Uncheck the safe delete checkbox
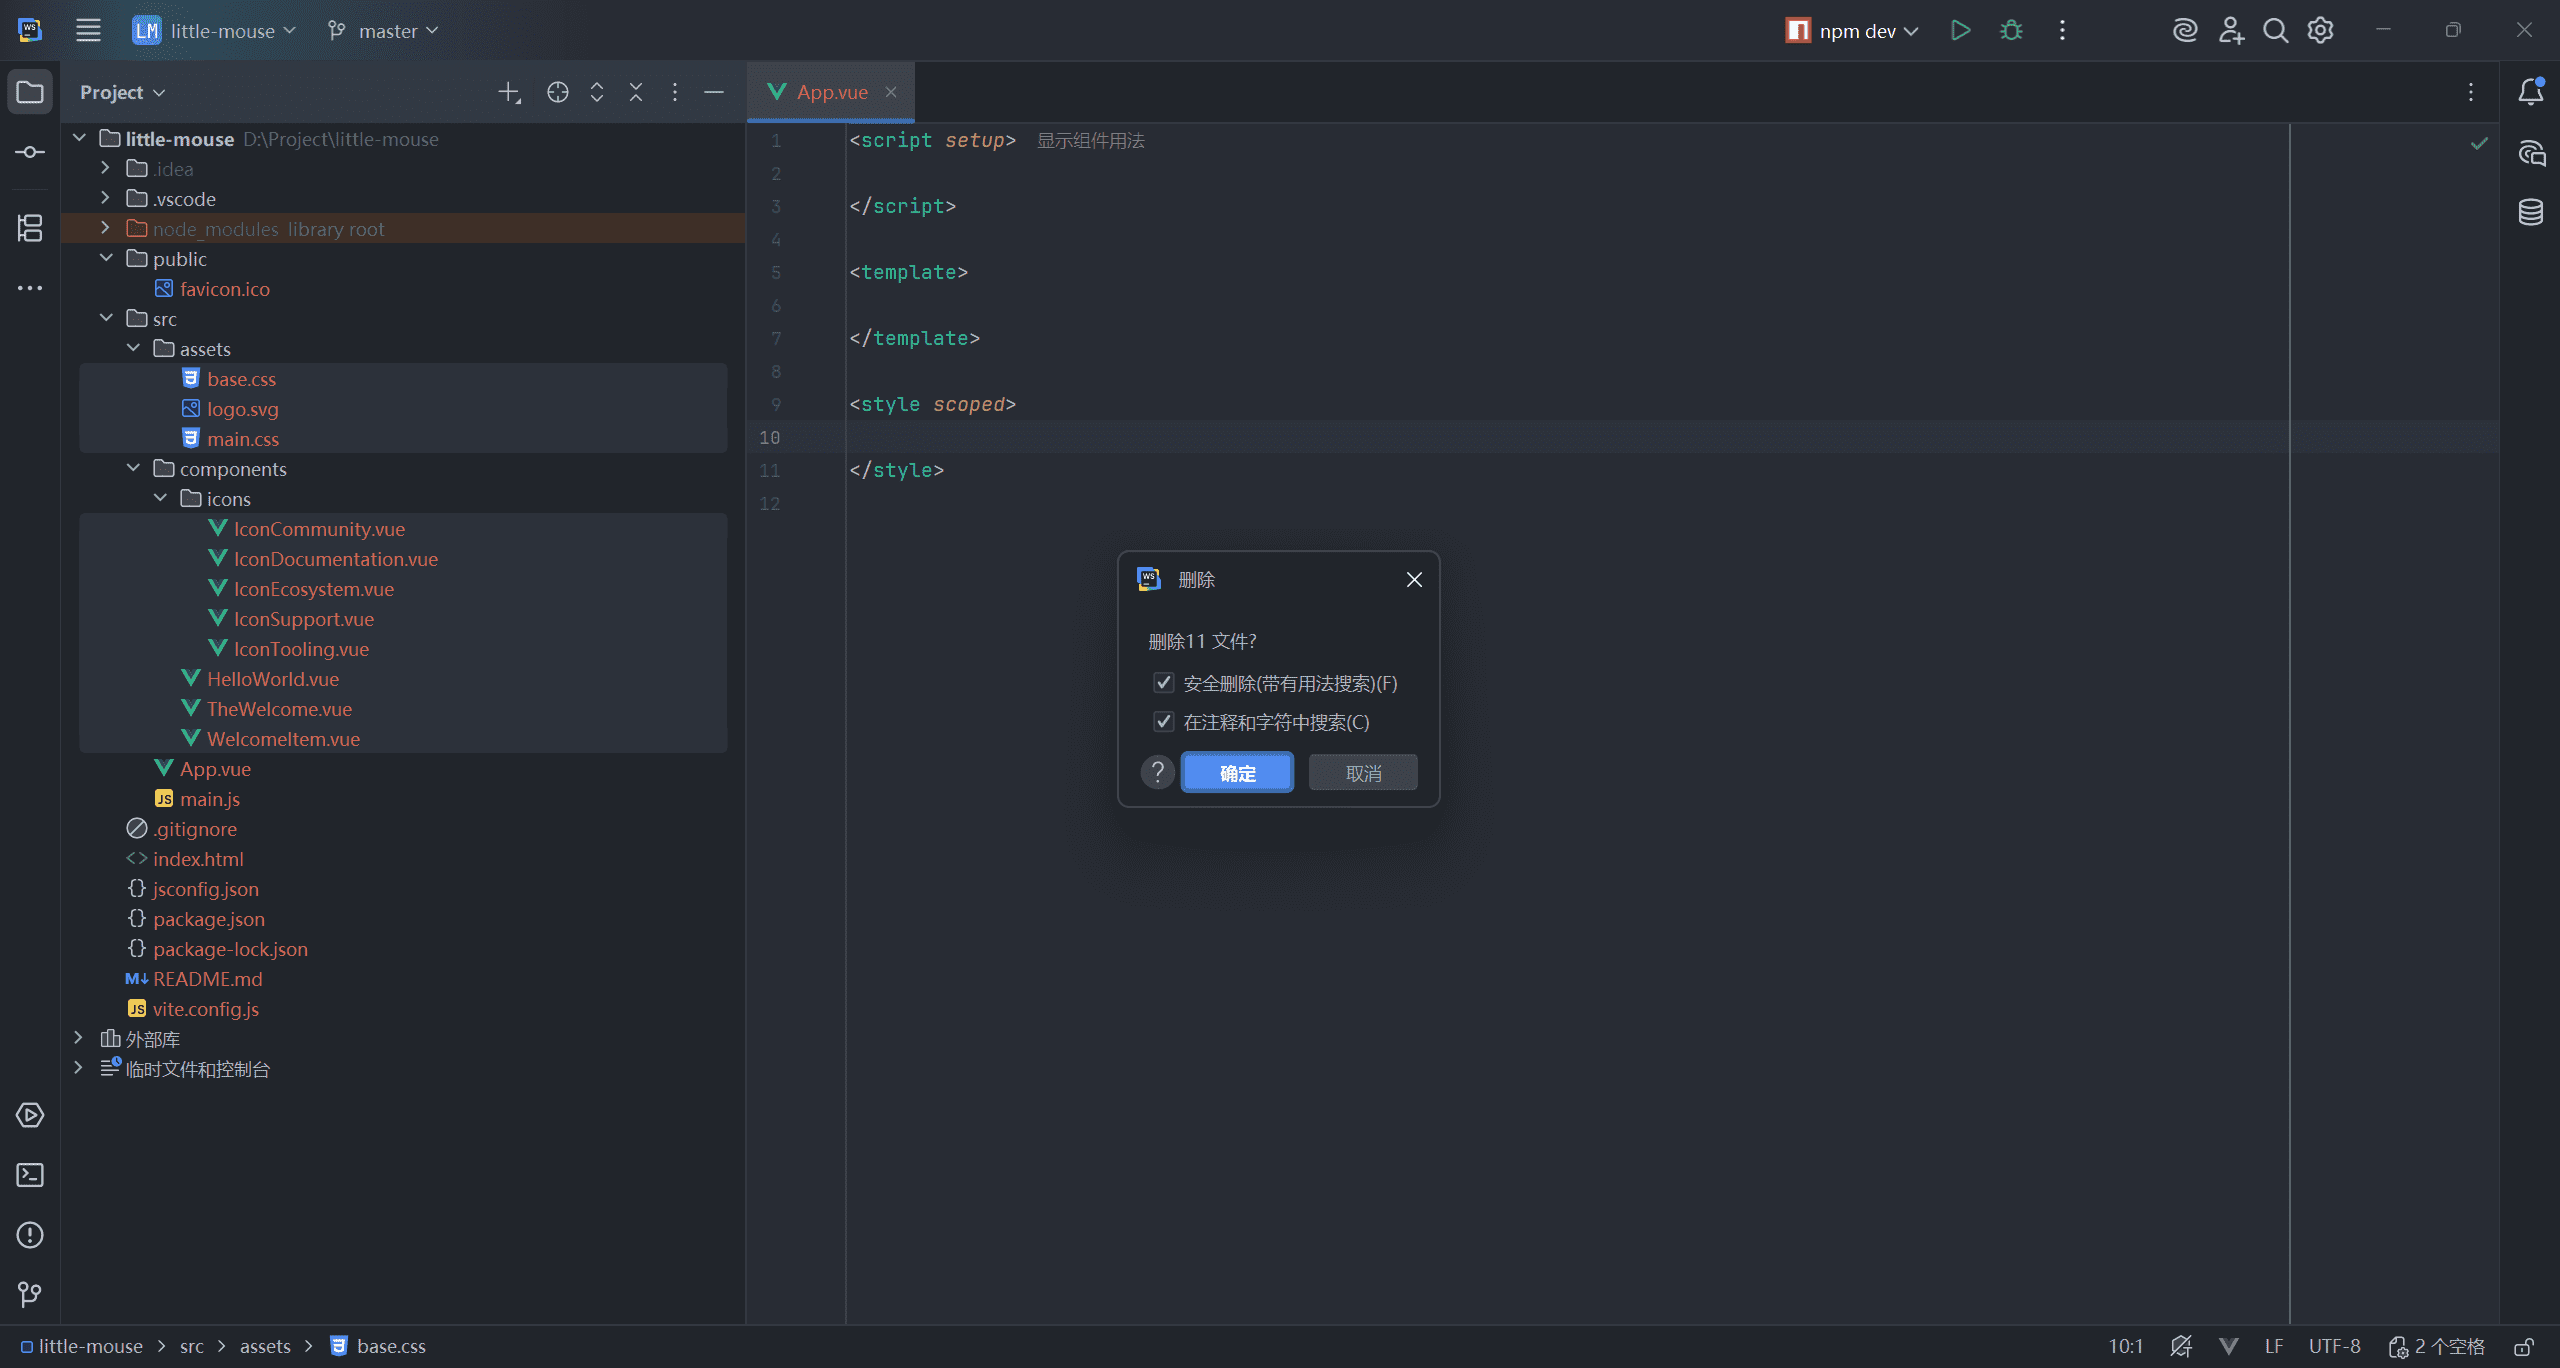This screenshot has width=2560, height=1368. [x=1163, y=683]
